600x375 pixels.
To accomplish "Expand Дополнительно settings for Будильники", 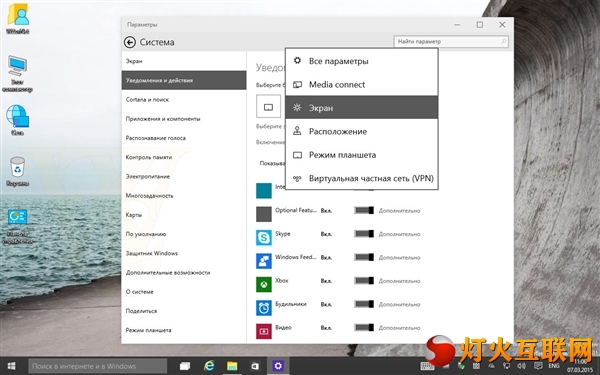I will click(399, 305).
